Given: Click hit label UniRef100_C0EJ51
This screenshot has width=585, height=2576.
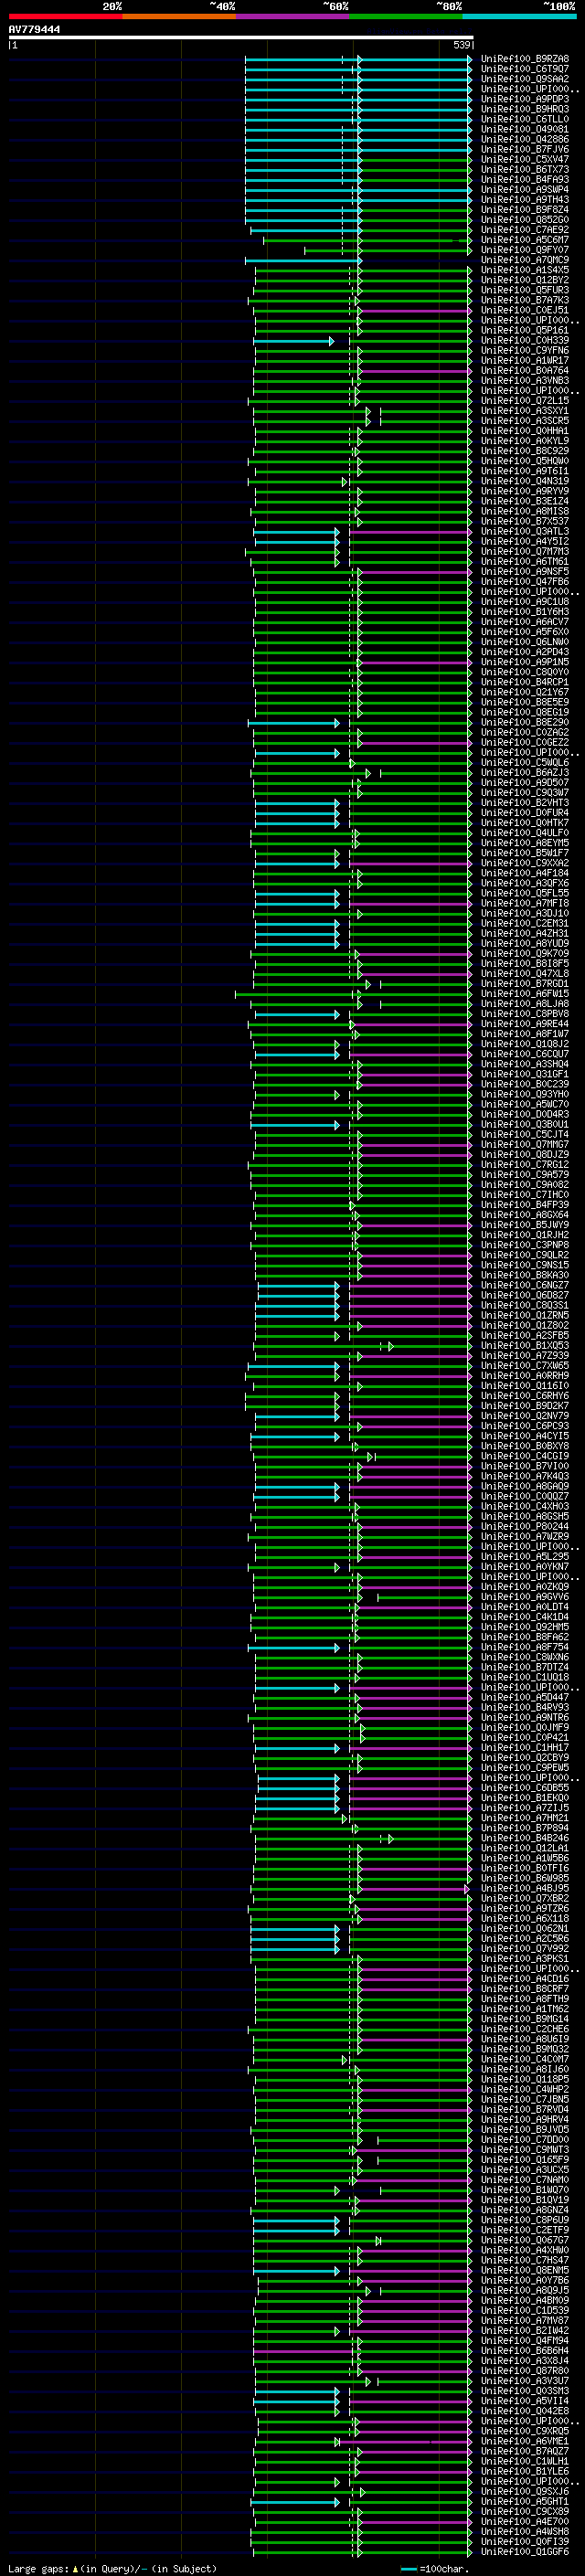Looking at the screenshot, I should [x=525, y=311].
